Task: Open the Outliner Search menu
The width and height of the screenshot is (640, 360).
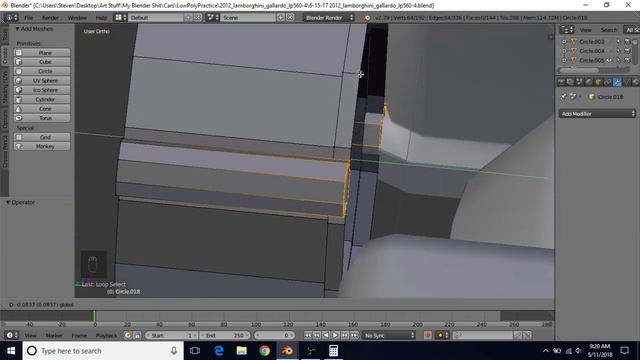Action: click(609, 30)
